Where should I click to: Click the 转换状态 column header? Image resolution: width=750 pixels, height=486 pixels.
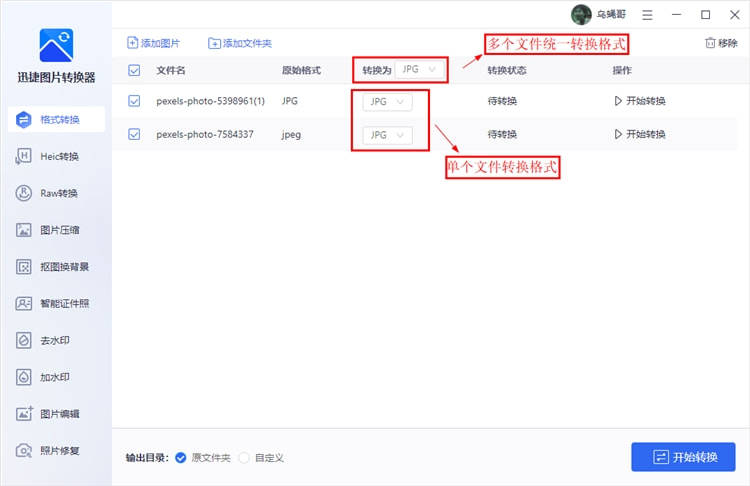click(x=507, y=70)
